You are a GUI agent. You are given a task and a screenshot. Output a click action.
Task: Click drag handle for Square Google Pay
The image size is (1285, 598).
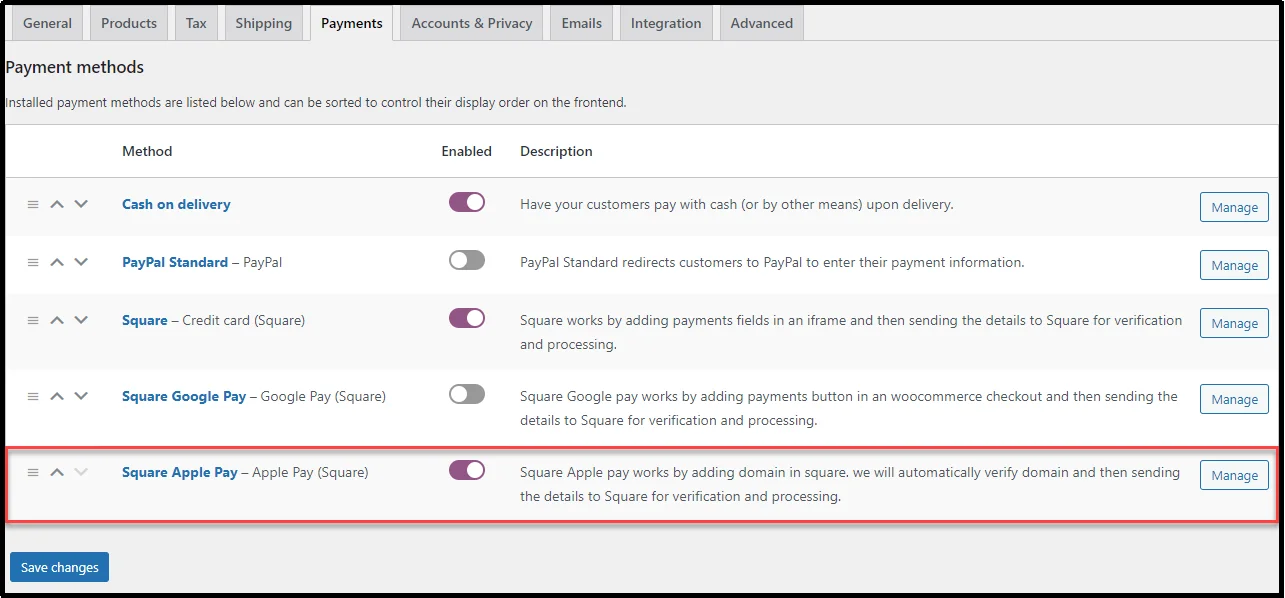pyautogui.click(x=33, y=396)
